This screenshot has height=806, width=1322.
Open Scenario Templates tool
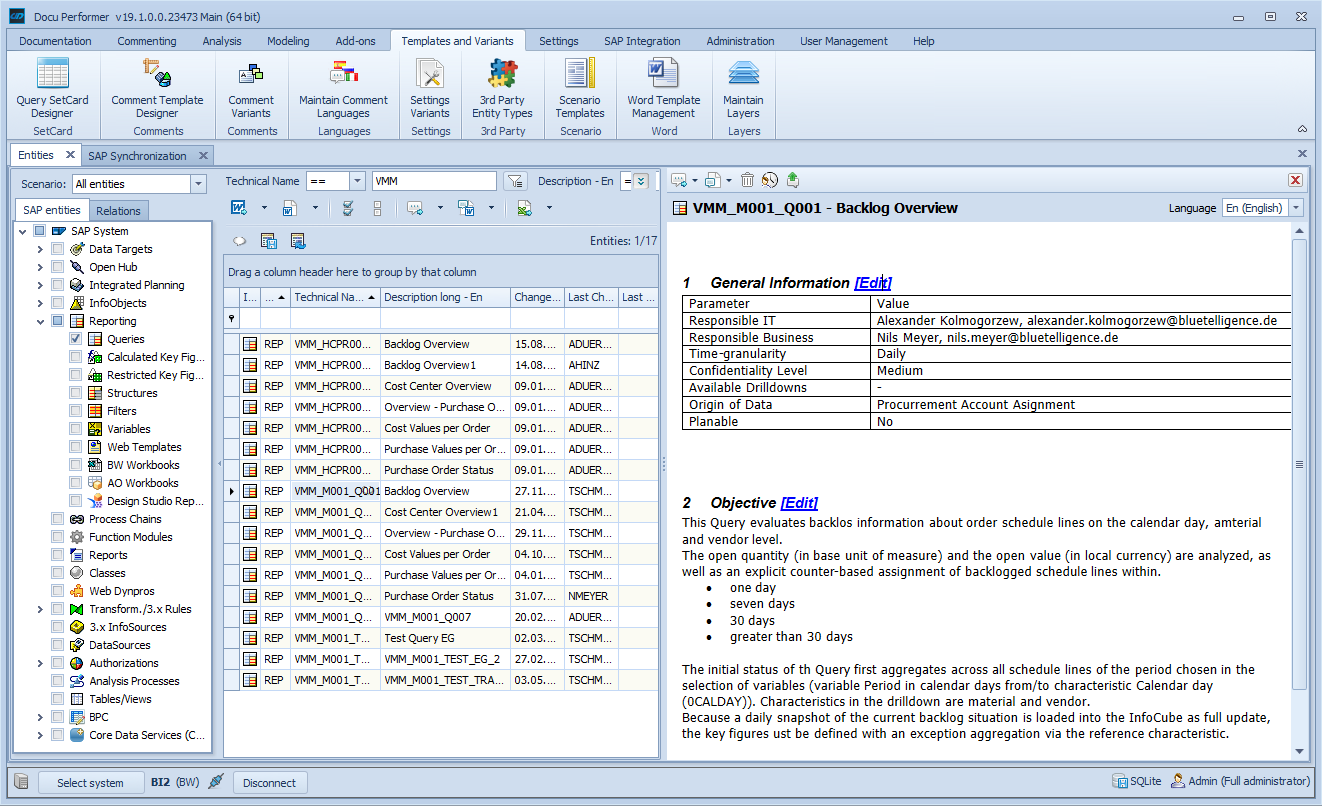coord(580,87)
